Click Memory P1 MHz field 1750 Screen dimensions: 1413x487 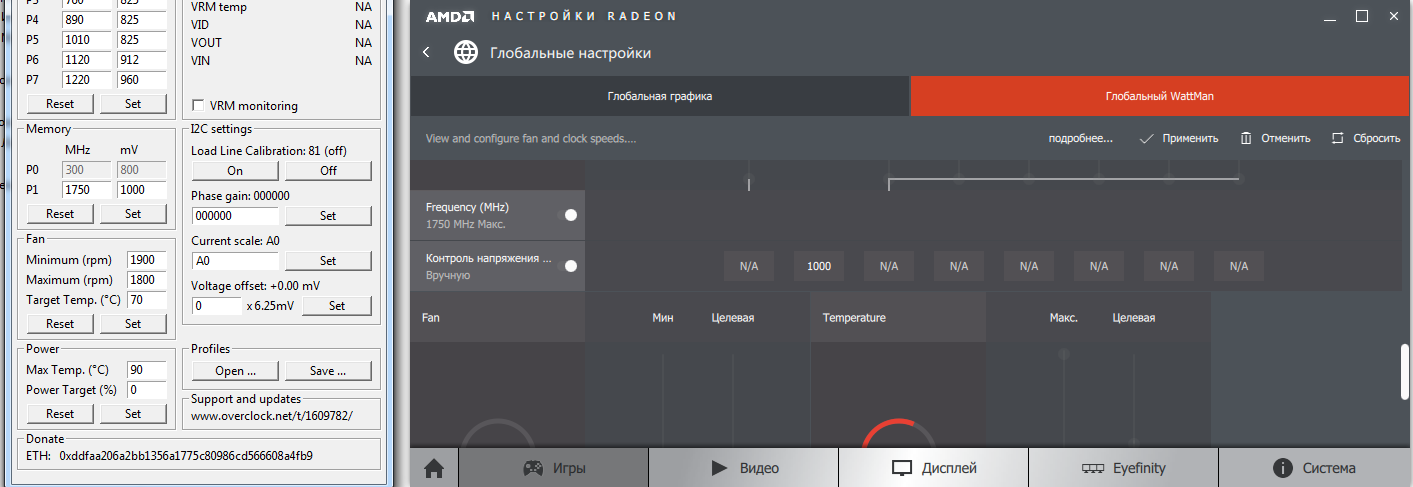(x=87, y=189)
